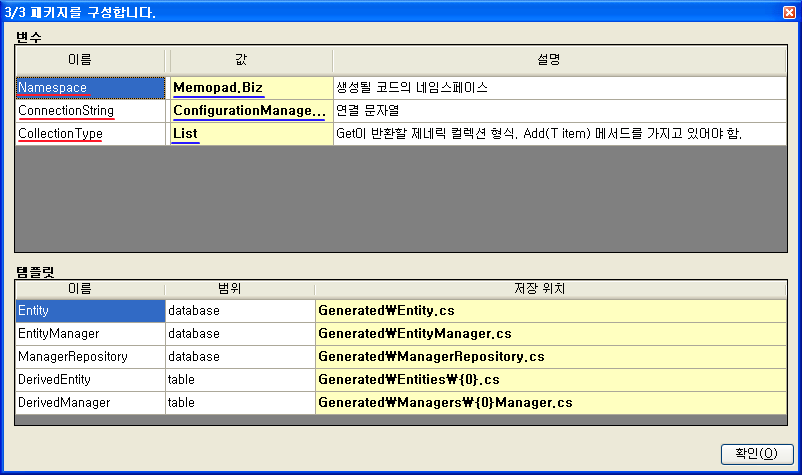The image size is (802, 475).
Task: Edit the Memopad.Biz namespace value
Action: [251, 88]
